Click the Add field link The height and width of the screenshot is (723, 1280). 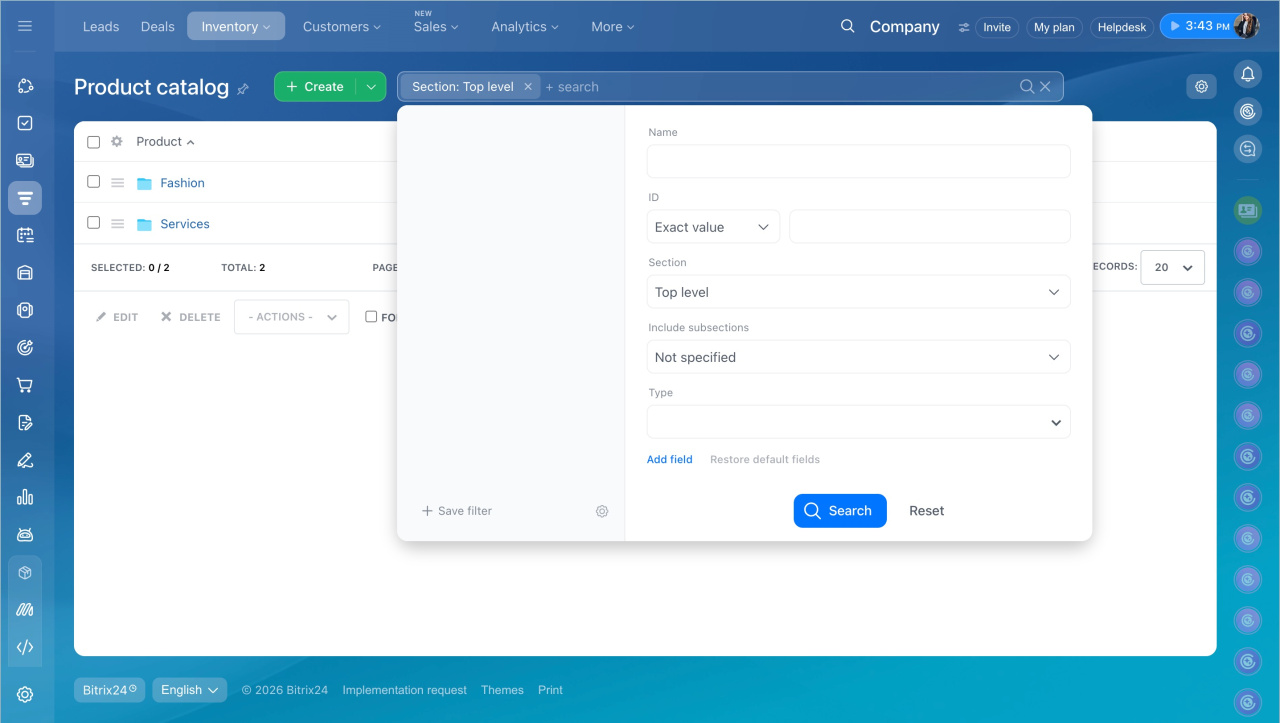point(669,460)
